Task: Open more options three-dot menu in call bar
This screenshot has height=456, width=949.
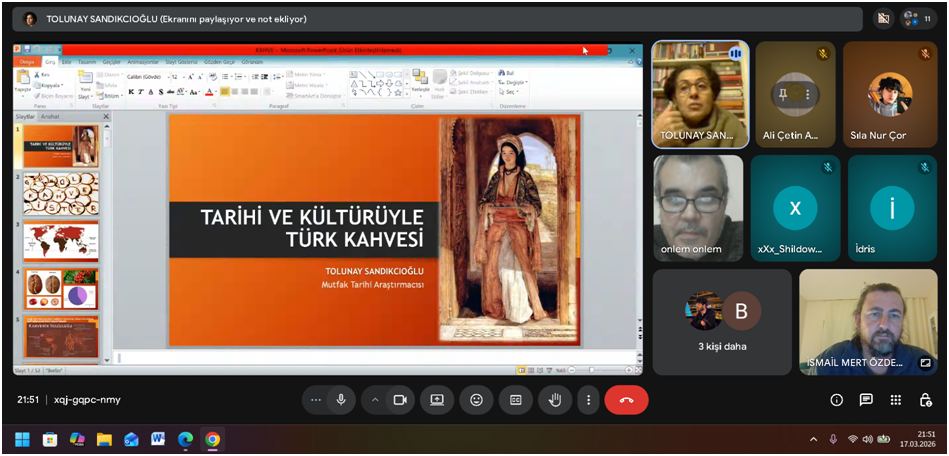Action: (x=589, y=400)
